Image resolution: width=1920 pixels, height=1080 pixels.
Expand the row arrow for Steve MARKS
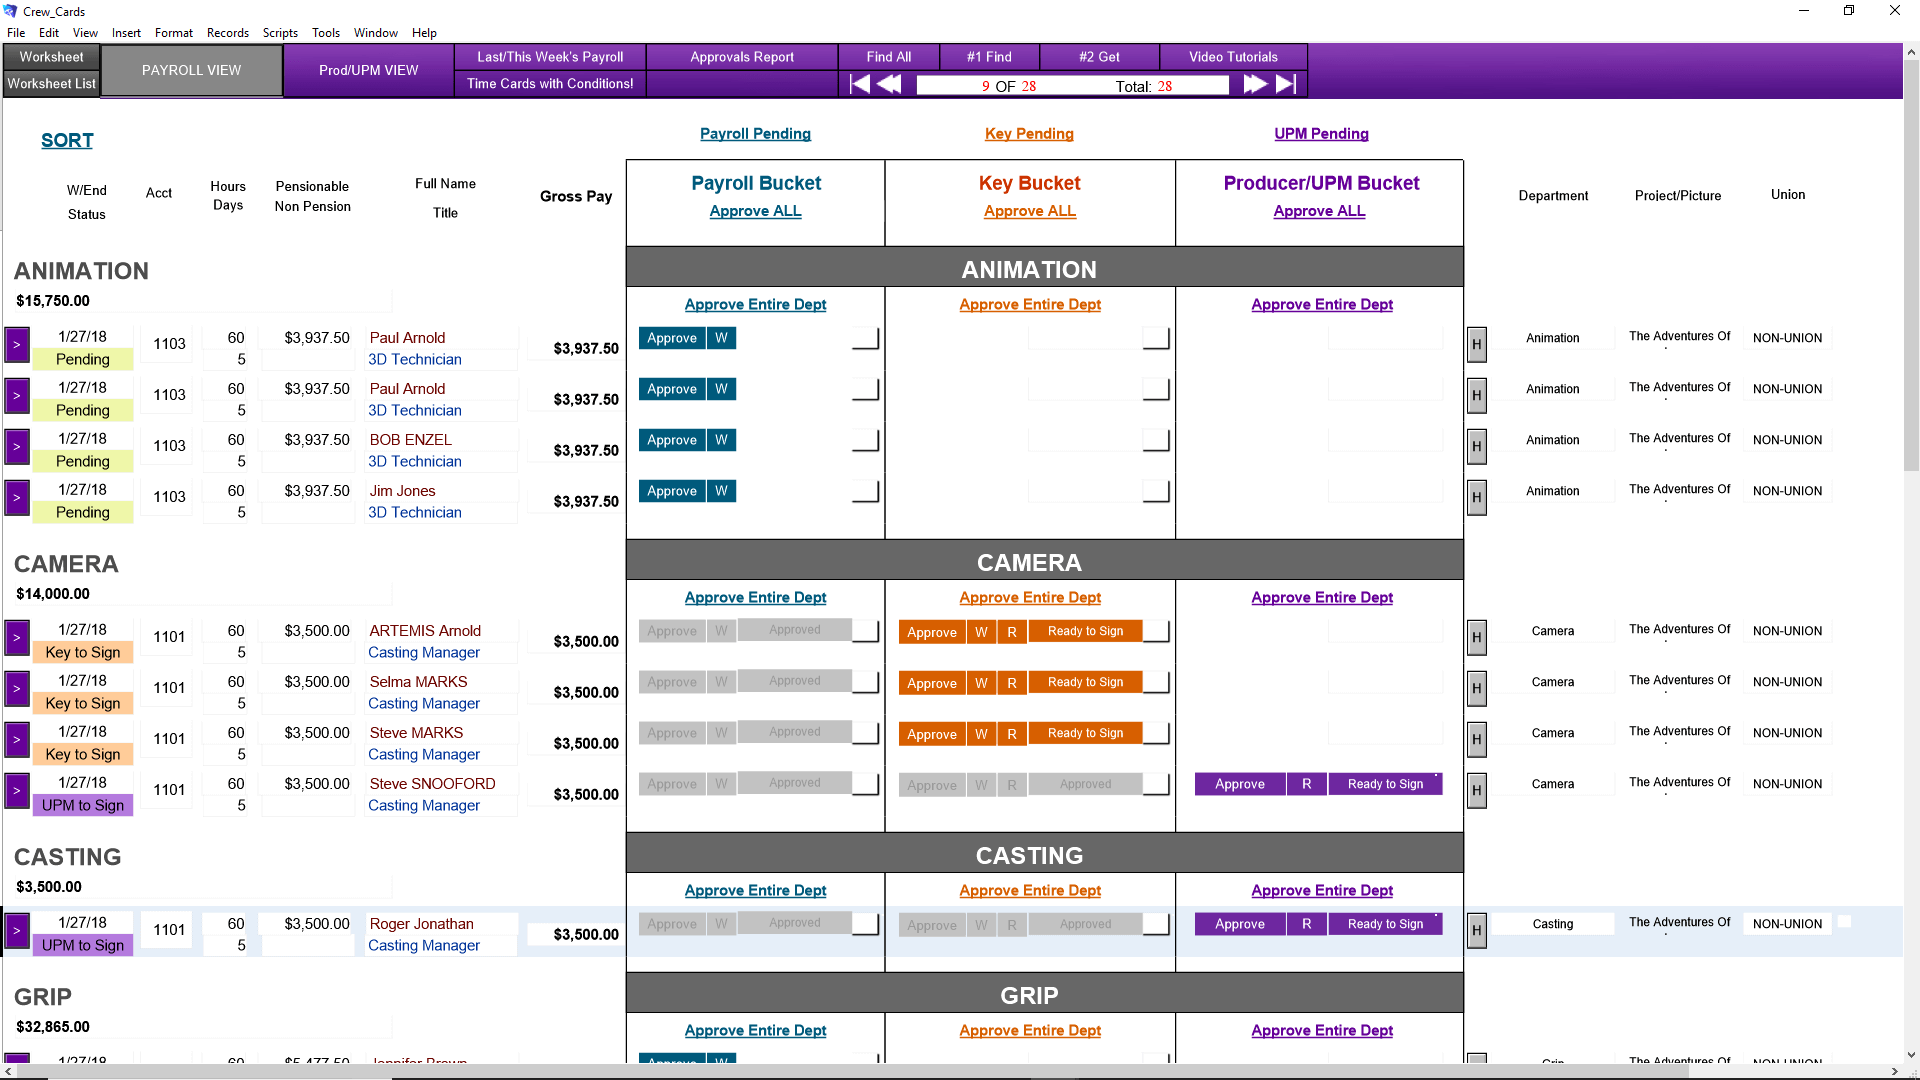pos(16,740)
